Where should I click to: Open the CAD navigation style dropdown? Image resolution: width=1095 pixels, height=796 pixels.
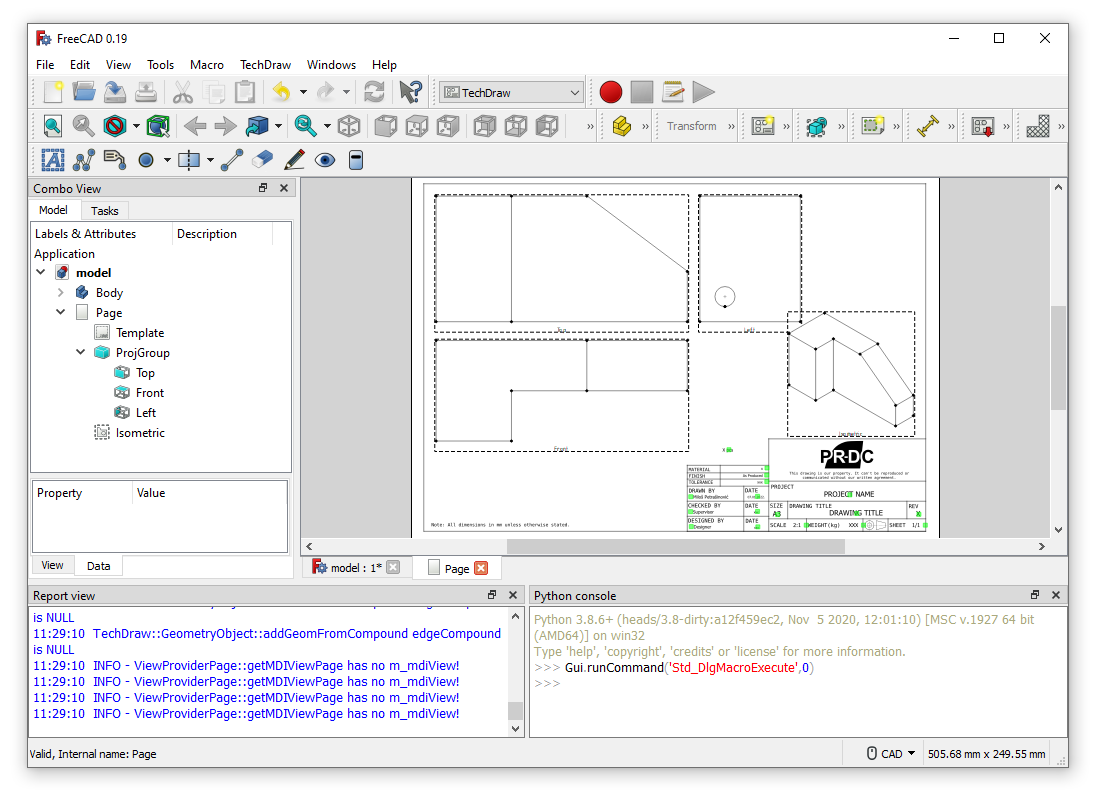pos(890,754)
